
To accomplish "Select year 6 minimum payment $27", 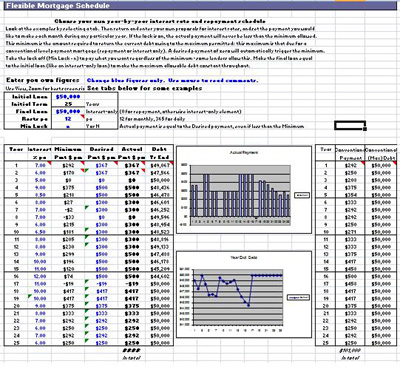I will [68, 202].
